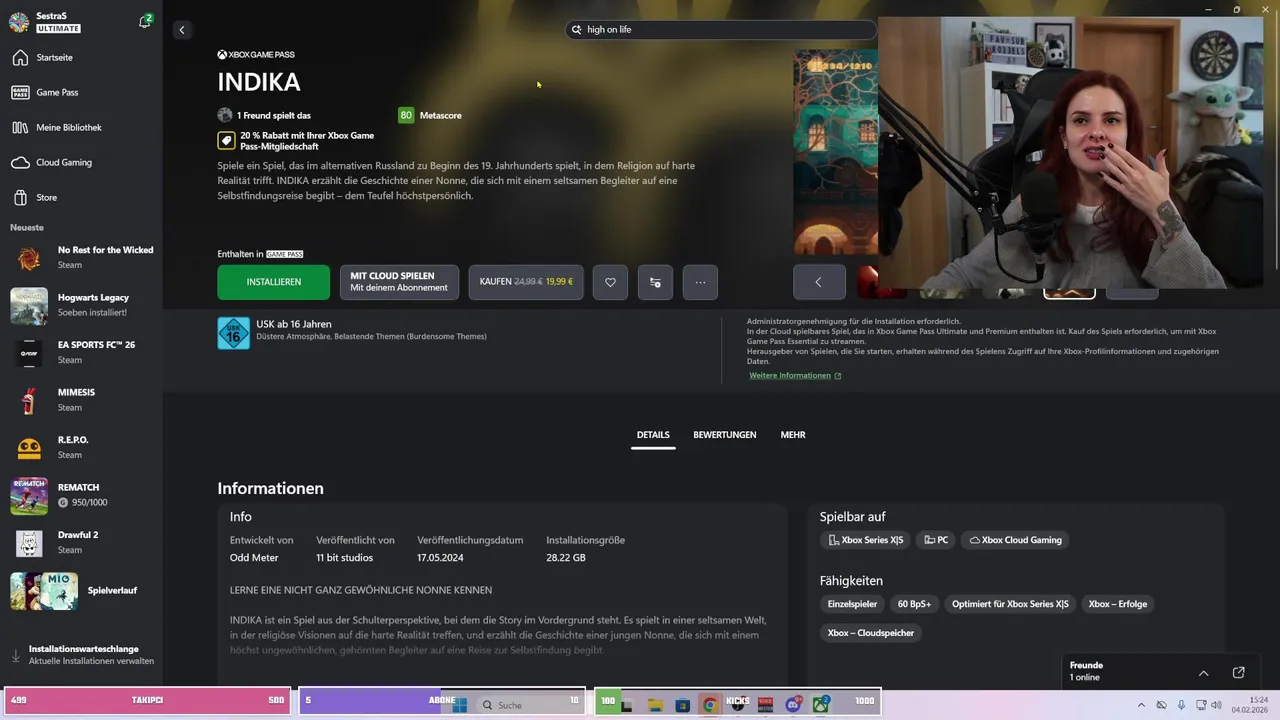Viewport: 1280px width, 720px height.
Task: Click the Xbox – Erfolge chip
Action: [x=1118, y=604]
